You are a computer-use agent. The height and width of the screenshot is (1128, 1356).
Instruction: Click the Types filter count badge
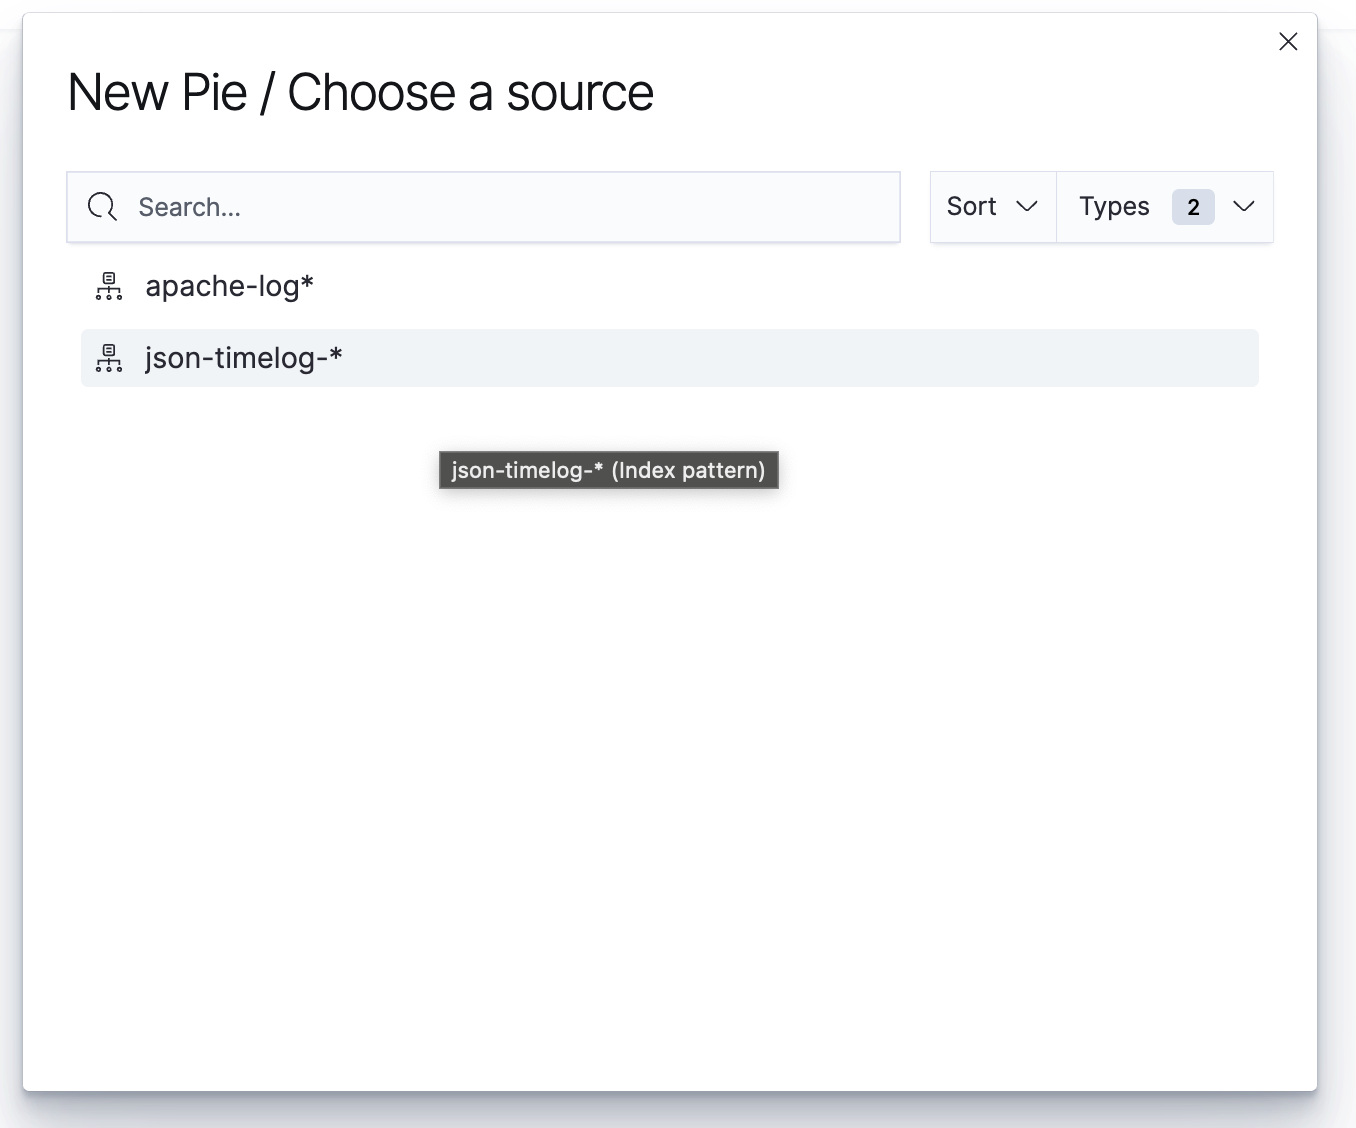pyautogui.click(x=1192, y=207)
